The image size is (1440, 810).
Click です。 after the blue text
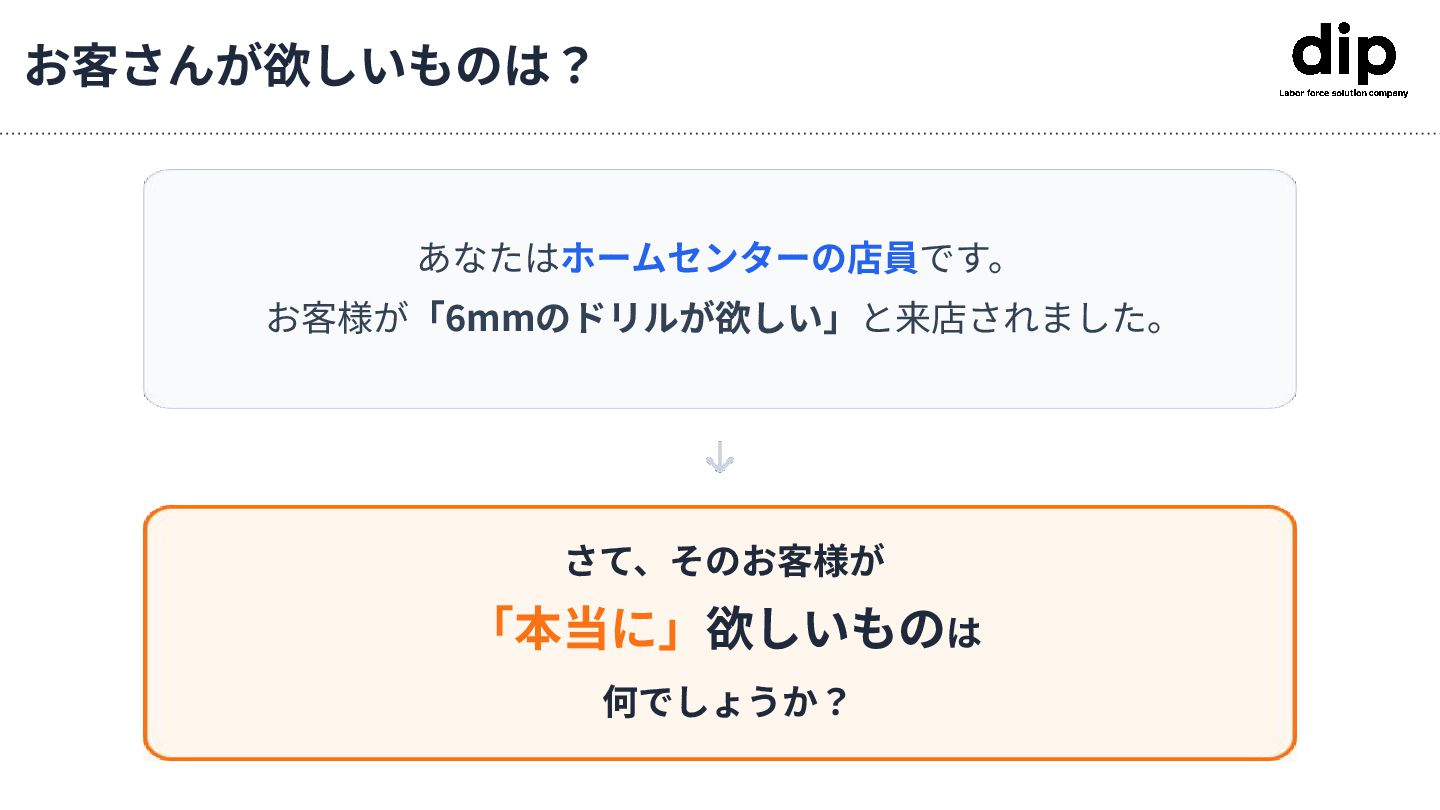962,258
